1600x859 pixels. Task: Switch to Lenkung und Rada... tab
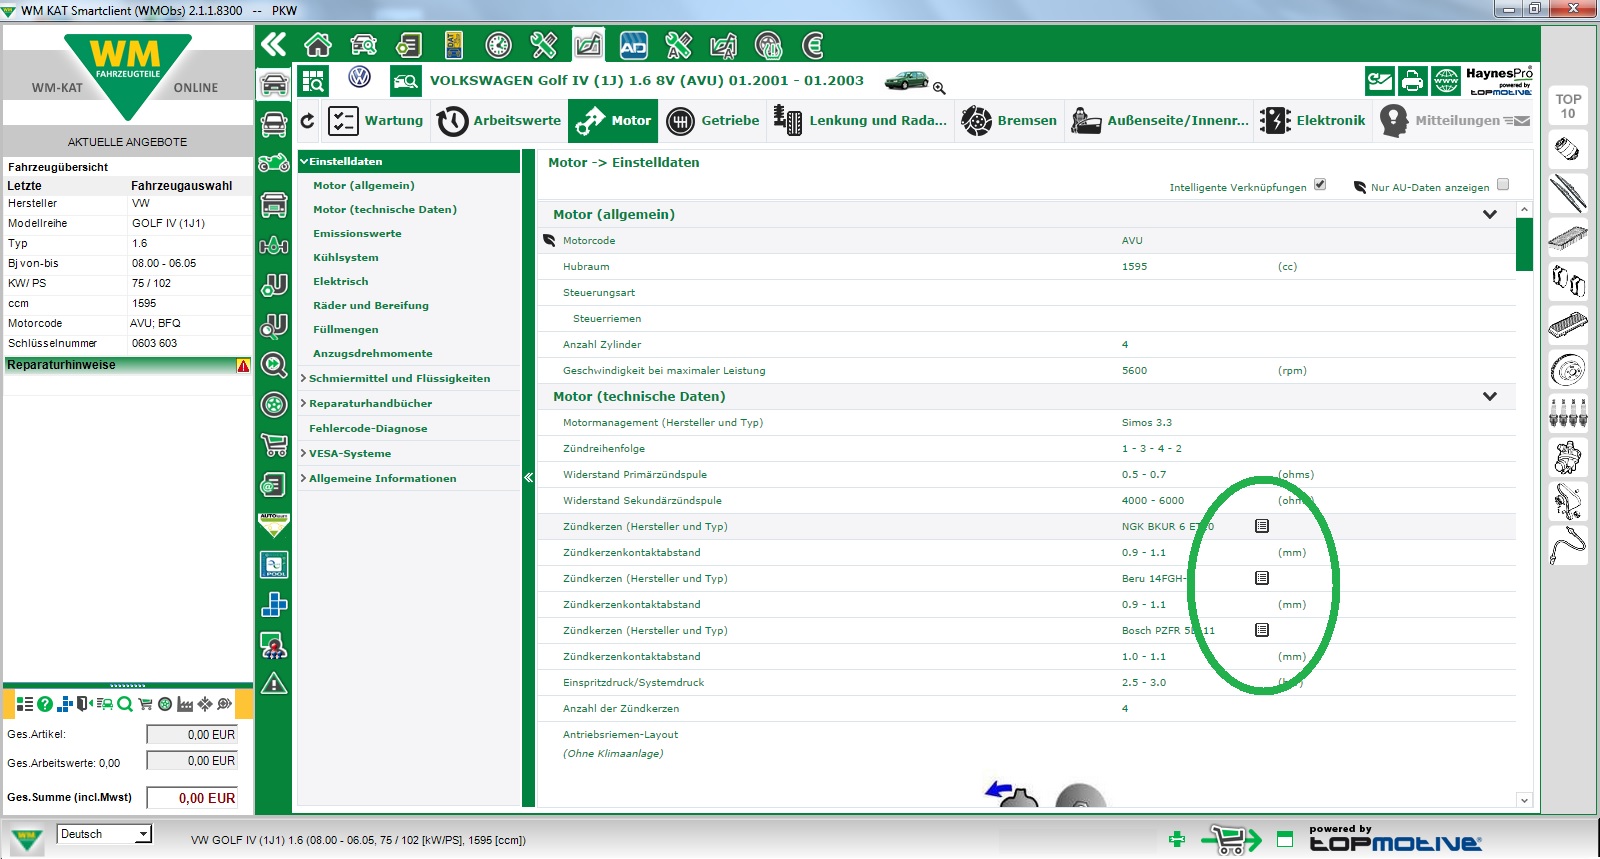(x=860, y=121)
